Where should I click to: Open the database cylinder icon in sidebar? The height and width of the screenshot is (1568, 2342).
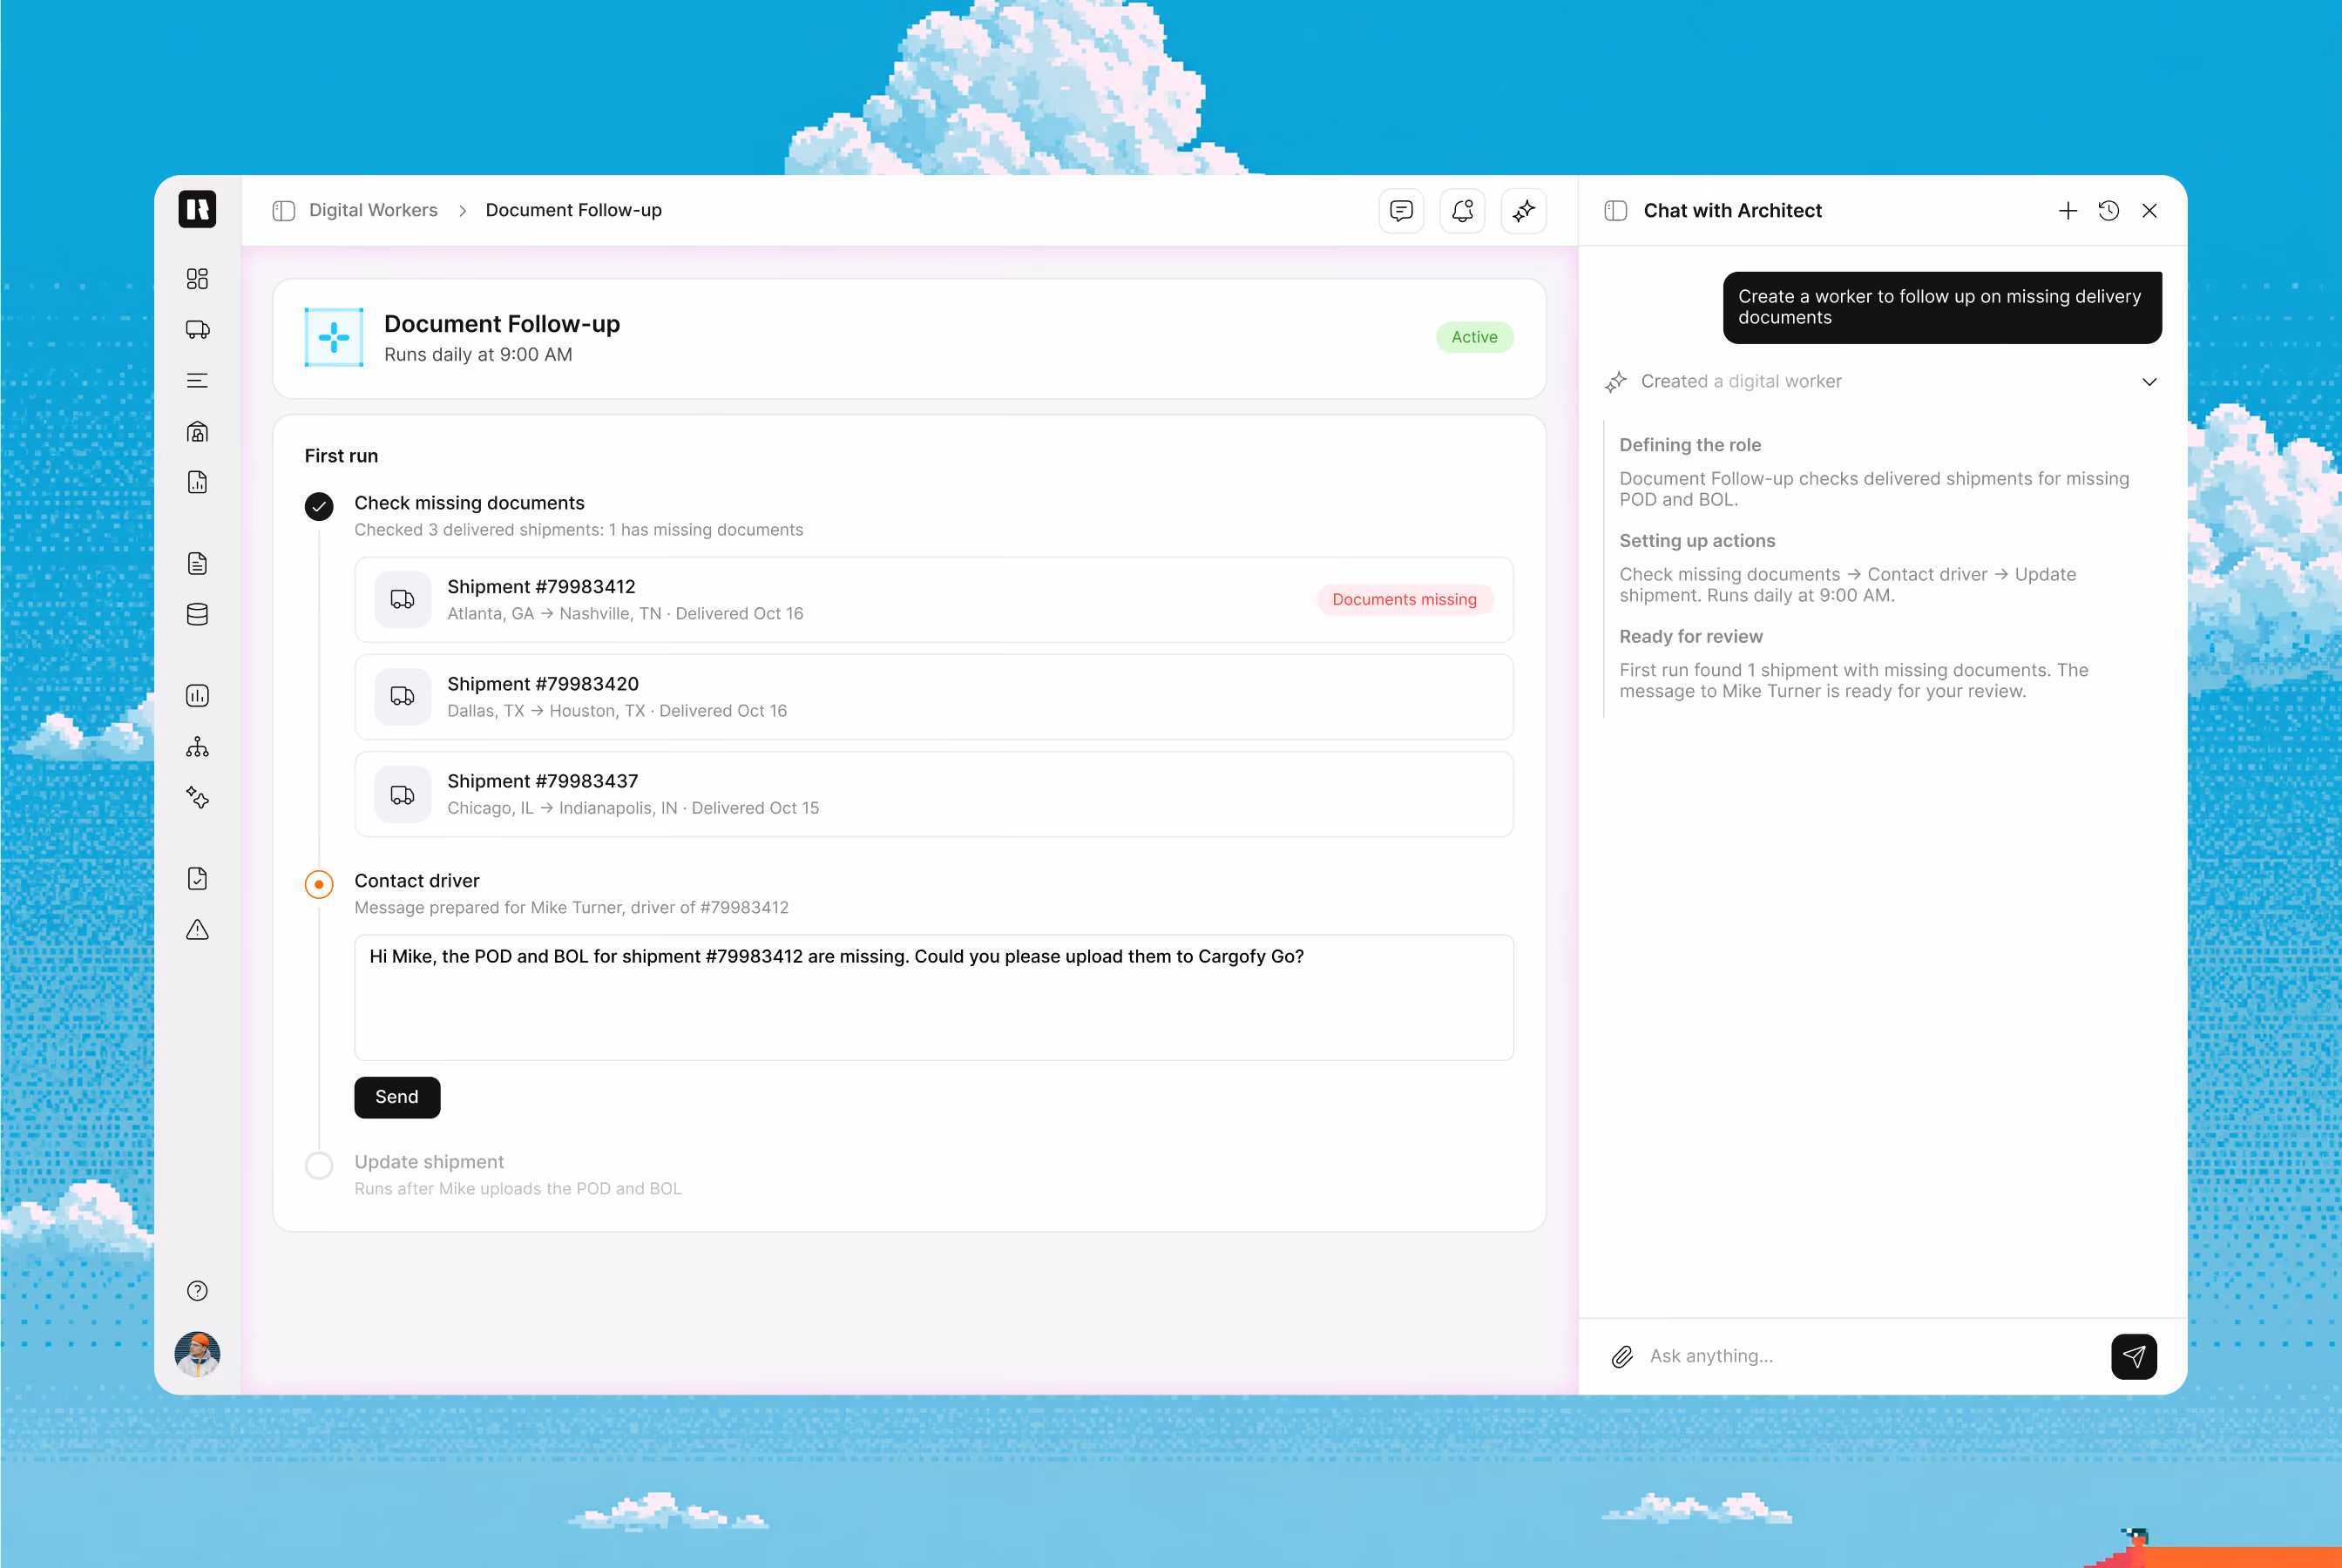[x=197, y=615]
